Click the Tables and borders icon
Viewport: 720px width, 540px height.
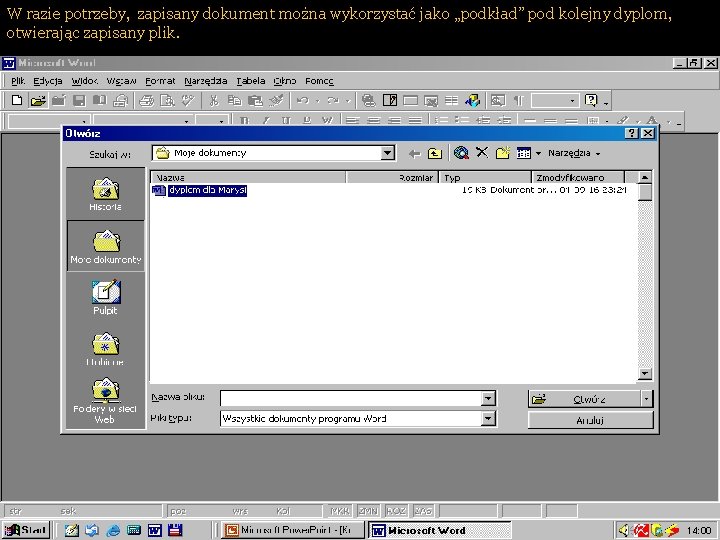(x=390, y=100)
